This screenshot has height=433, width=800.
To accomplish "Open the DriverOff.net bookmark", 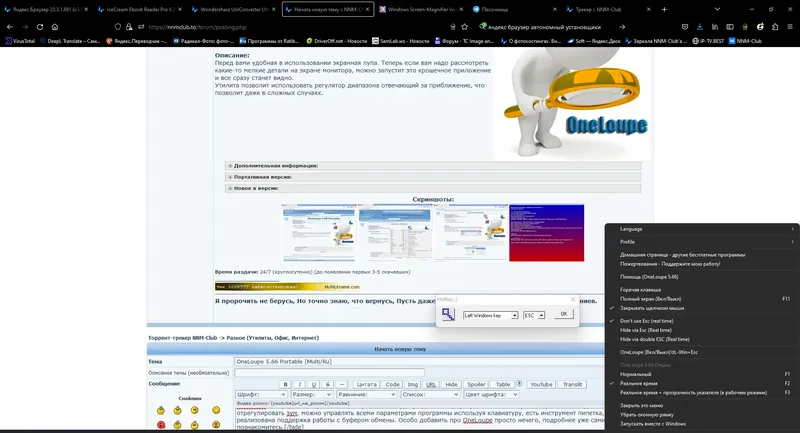I will [x=336, y=41].
